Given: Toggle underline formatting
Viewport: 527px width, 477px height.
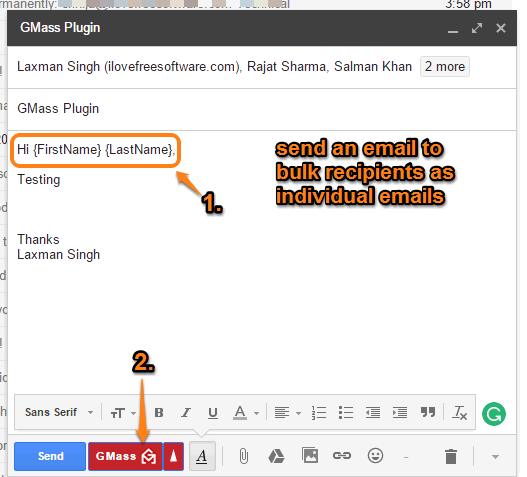Looking at the screenshot, I should [212, 412].
